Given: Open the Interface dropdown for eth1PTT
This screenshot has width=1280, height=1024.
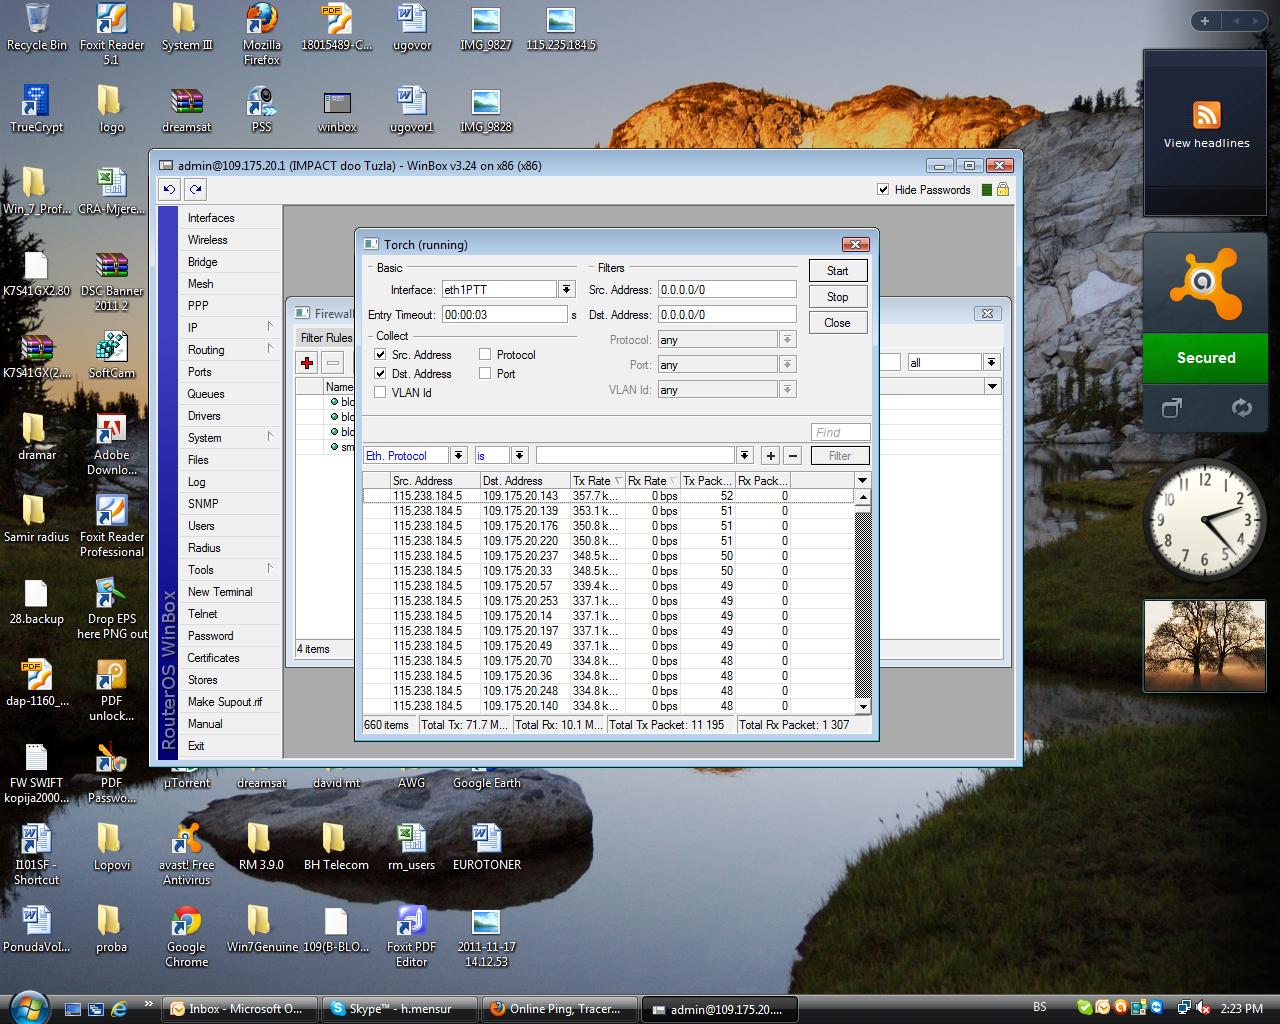Looking at the screenshot, I should click(566, 290).
